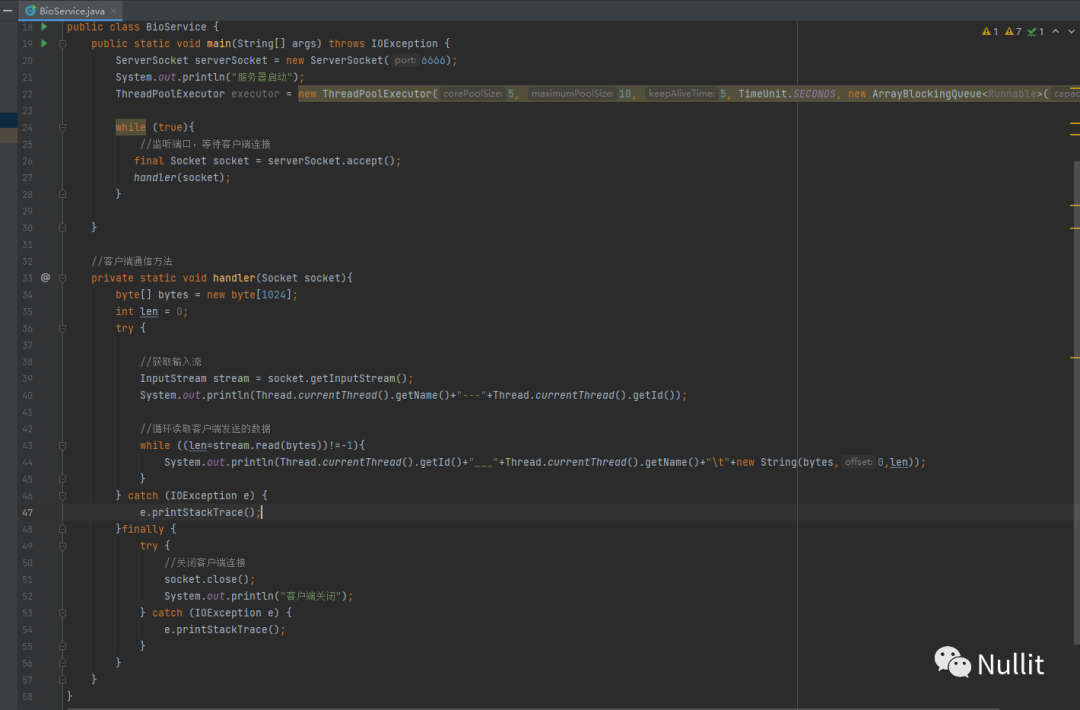
Task: Collapse the finally block at line 48
Action: [63, 529]
